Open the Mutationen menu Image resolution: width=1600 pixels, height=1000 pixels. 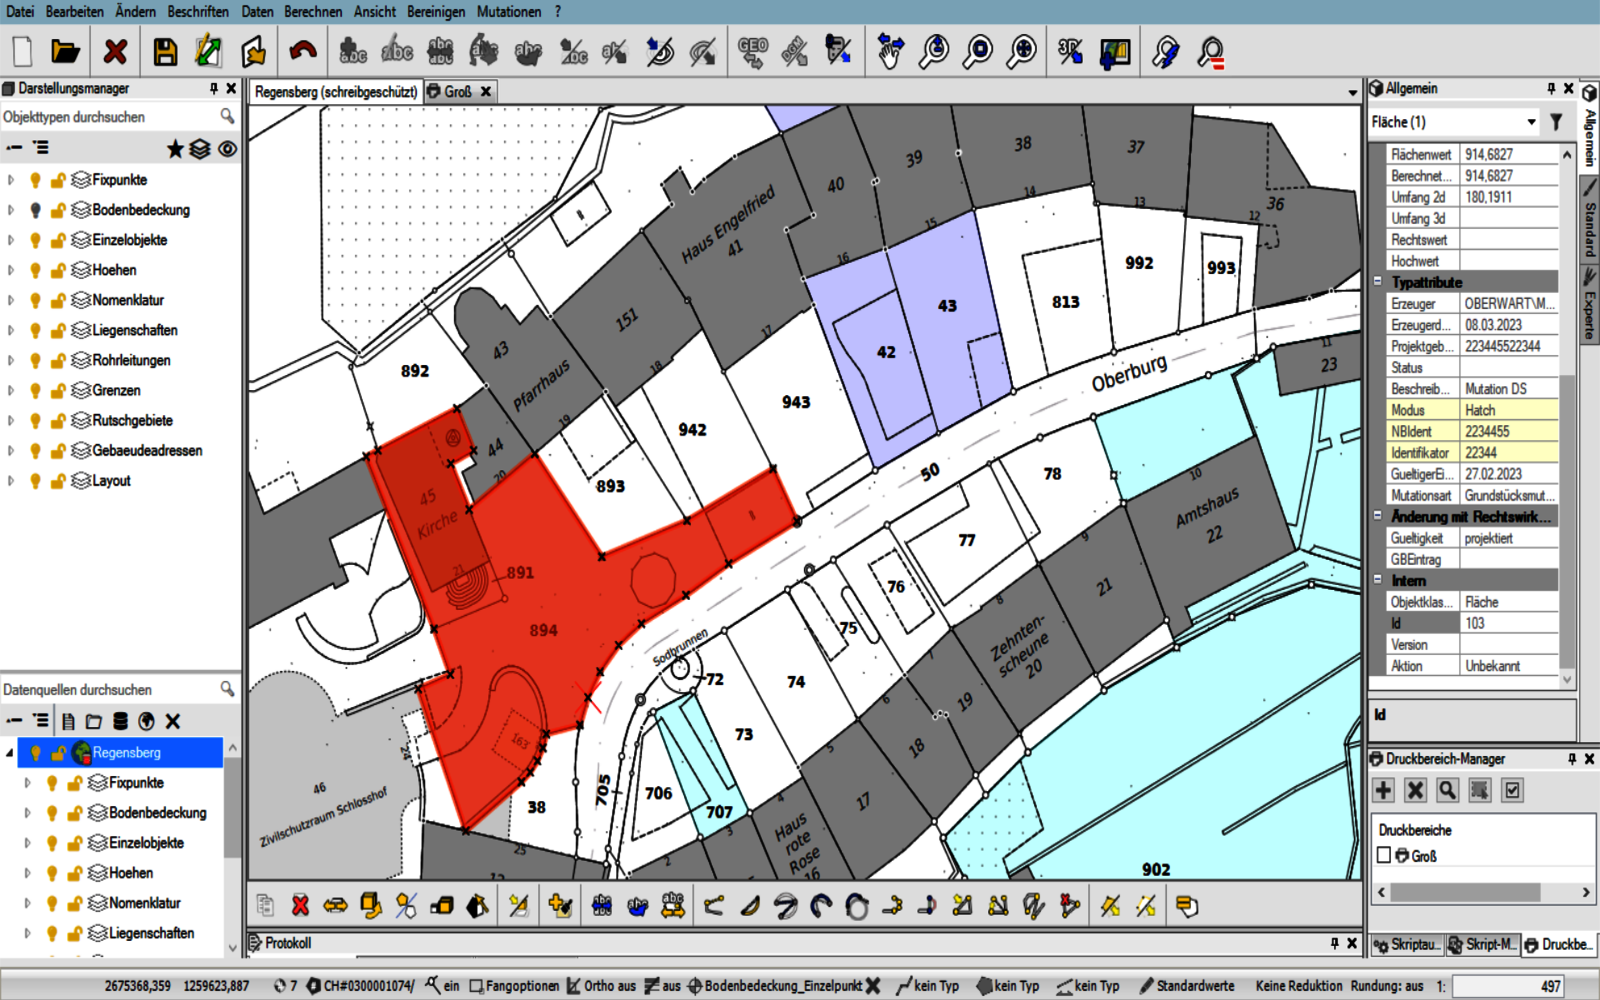tap(509, 11)
